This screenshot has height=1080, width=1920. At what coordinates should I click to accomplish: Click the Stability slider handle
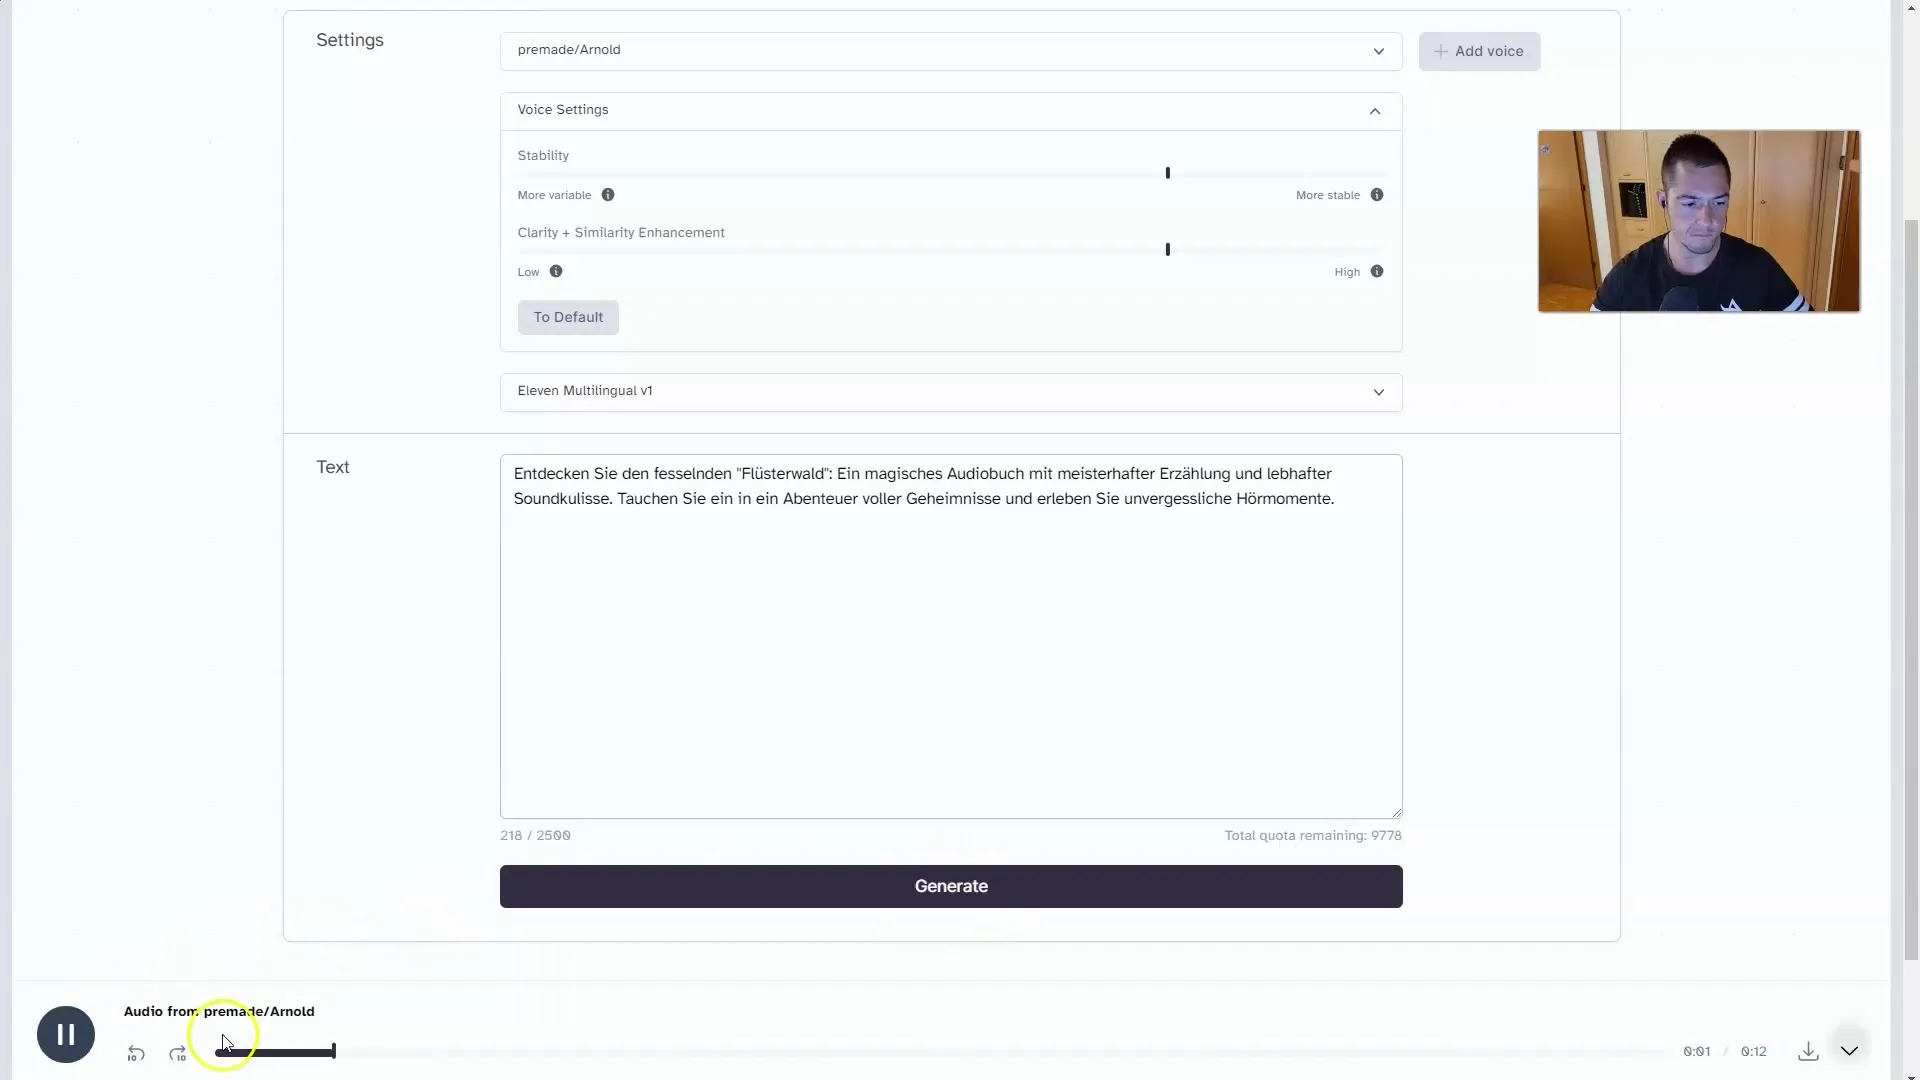click(x=1167, y=173)
